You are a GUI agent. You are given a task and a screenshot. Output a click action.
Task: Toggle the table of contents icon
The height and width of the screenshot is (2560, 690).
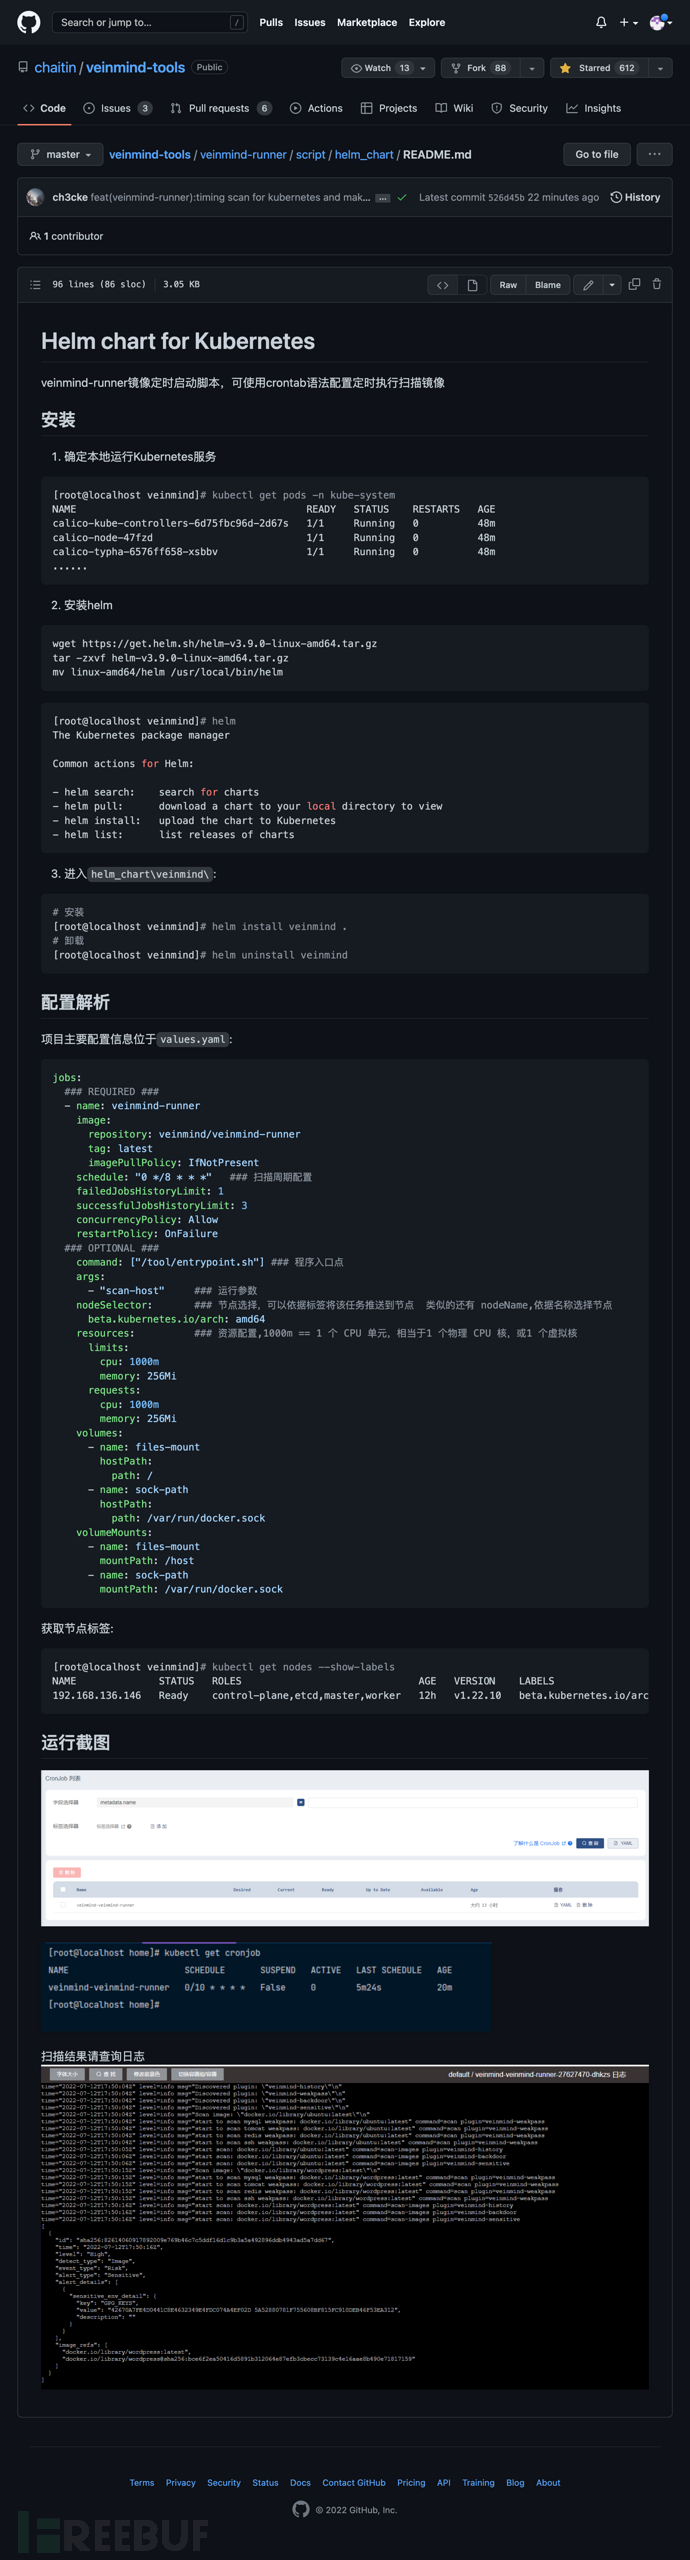35,284
